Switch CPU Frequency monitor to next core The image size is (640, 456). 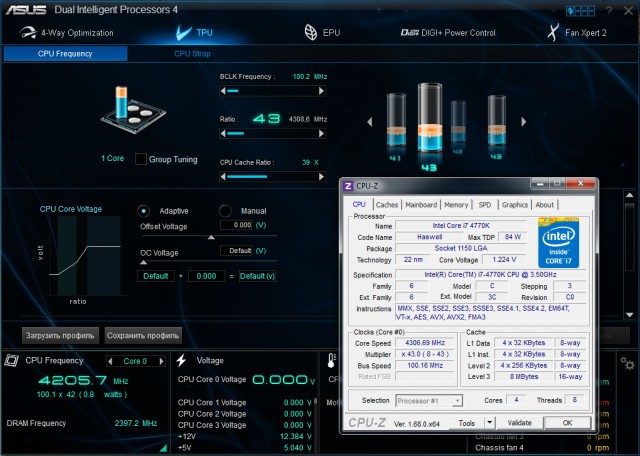(162, 361)
